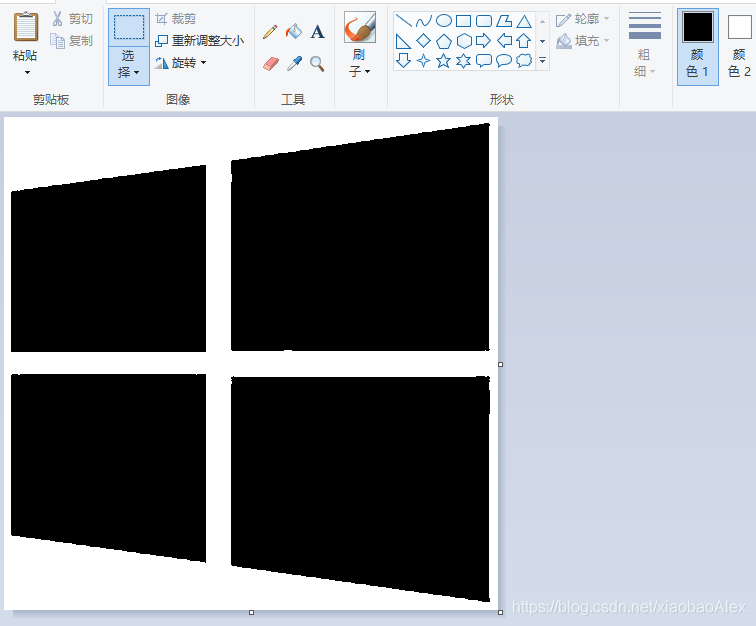This screenshot has width=756, height=626.
Task: Select the Color picker eyedropper
Action: (294, 63)
